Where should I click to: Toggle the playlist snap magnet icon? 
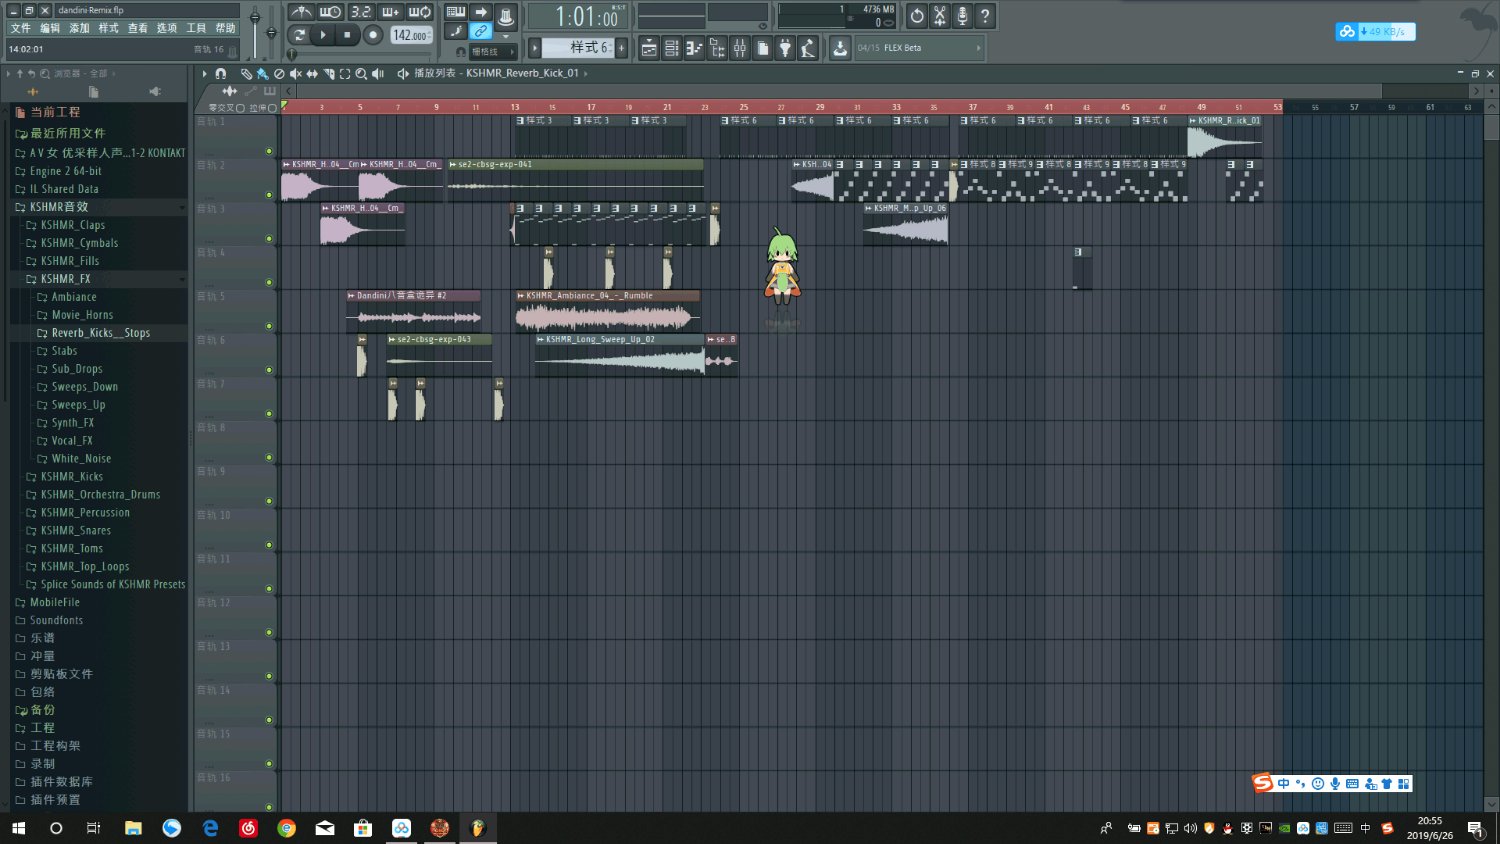click(221, 74)
